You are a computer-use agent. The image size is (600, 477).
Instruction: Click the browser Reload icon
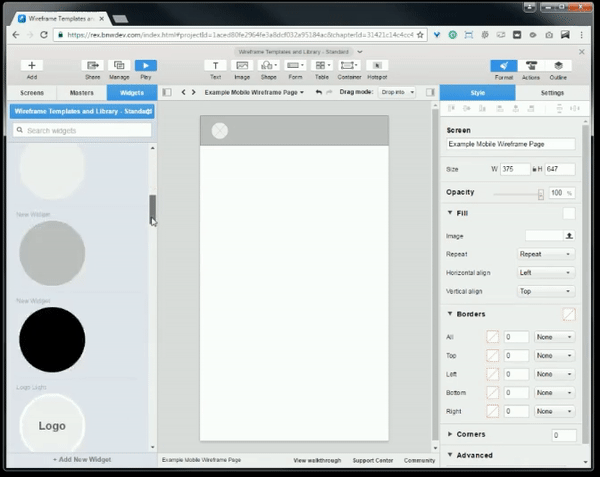tap(44, 35)
